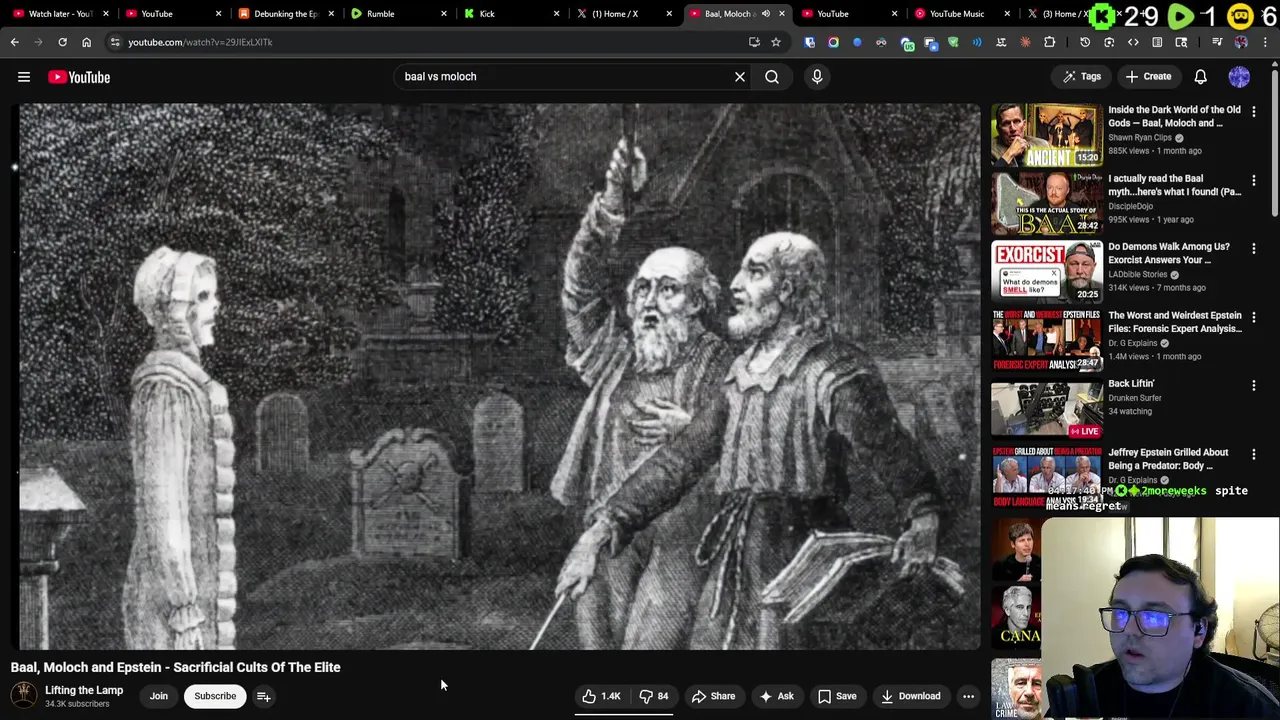This screenshot has width=1280, height=720.
Task: Open 'Do Demons Walk Among Us?' thumbnail
Action: pos(1046,271)
